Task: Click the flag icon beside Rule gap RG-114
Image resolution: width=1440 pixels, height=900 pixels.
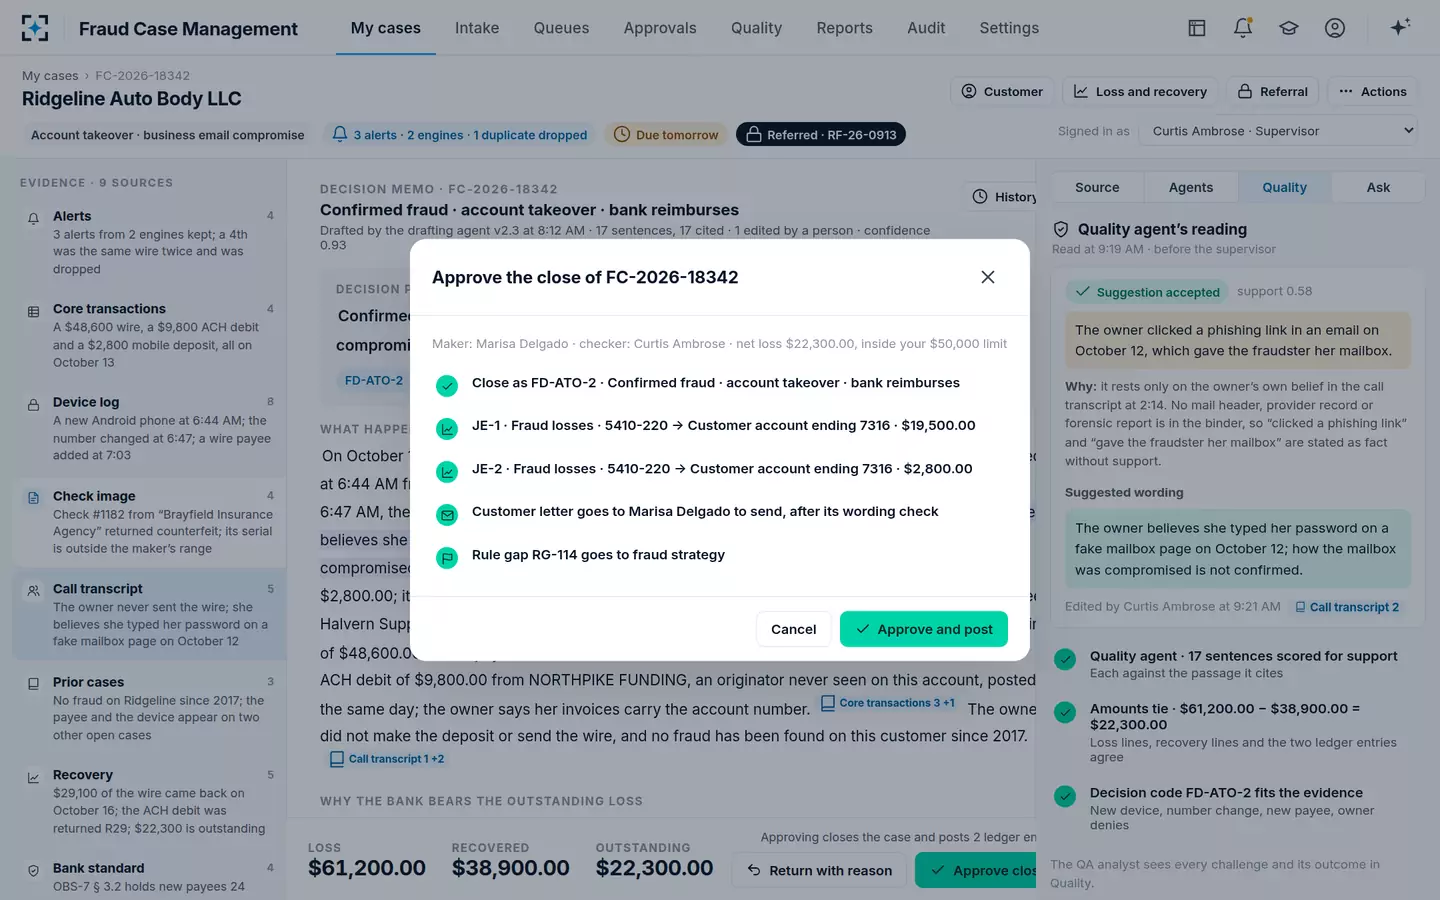Action: (447, 557)
